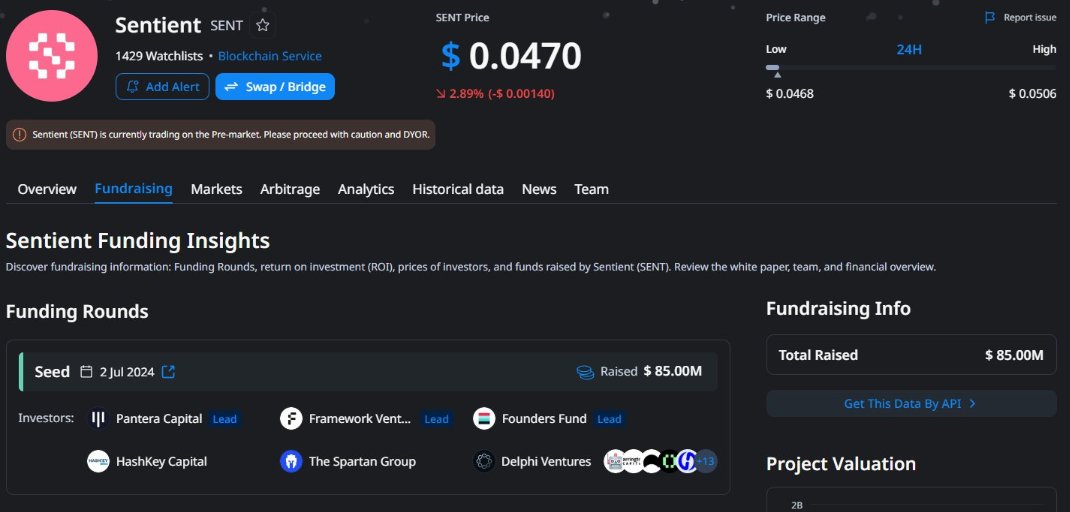Click the Pantera Capital logo icon
This screenshot has height=512, width=1070.
coord(98,418)
